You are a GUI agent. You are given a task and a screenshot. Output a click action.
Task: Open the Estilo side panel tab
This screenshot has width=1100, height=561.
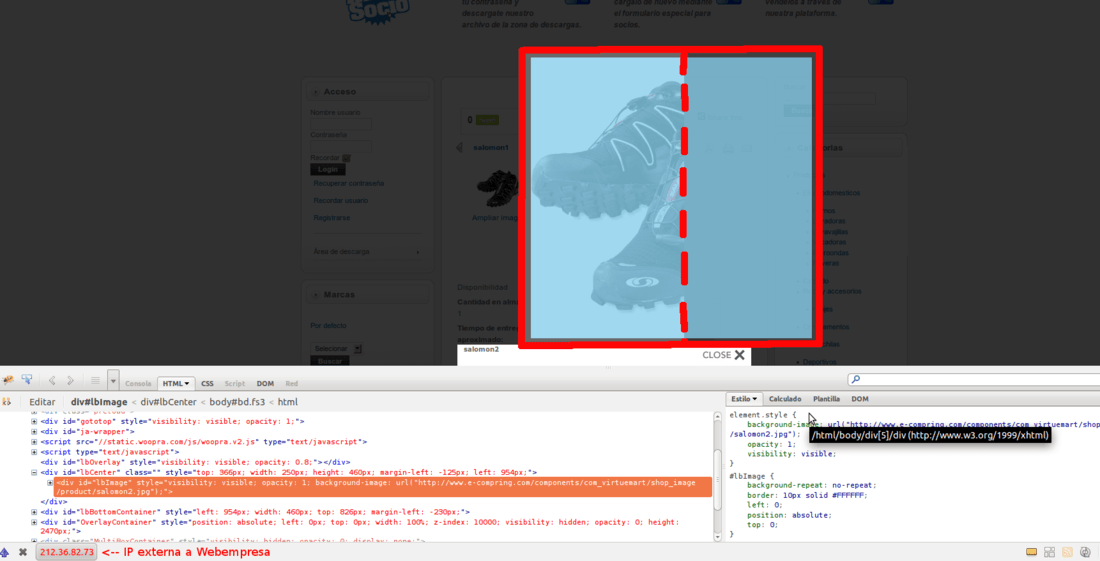(744, 399)
